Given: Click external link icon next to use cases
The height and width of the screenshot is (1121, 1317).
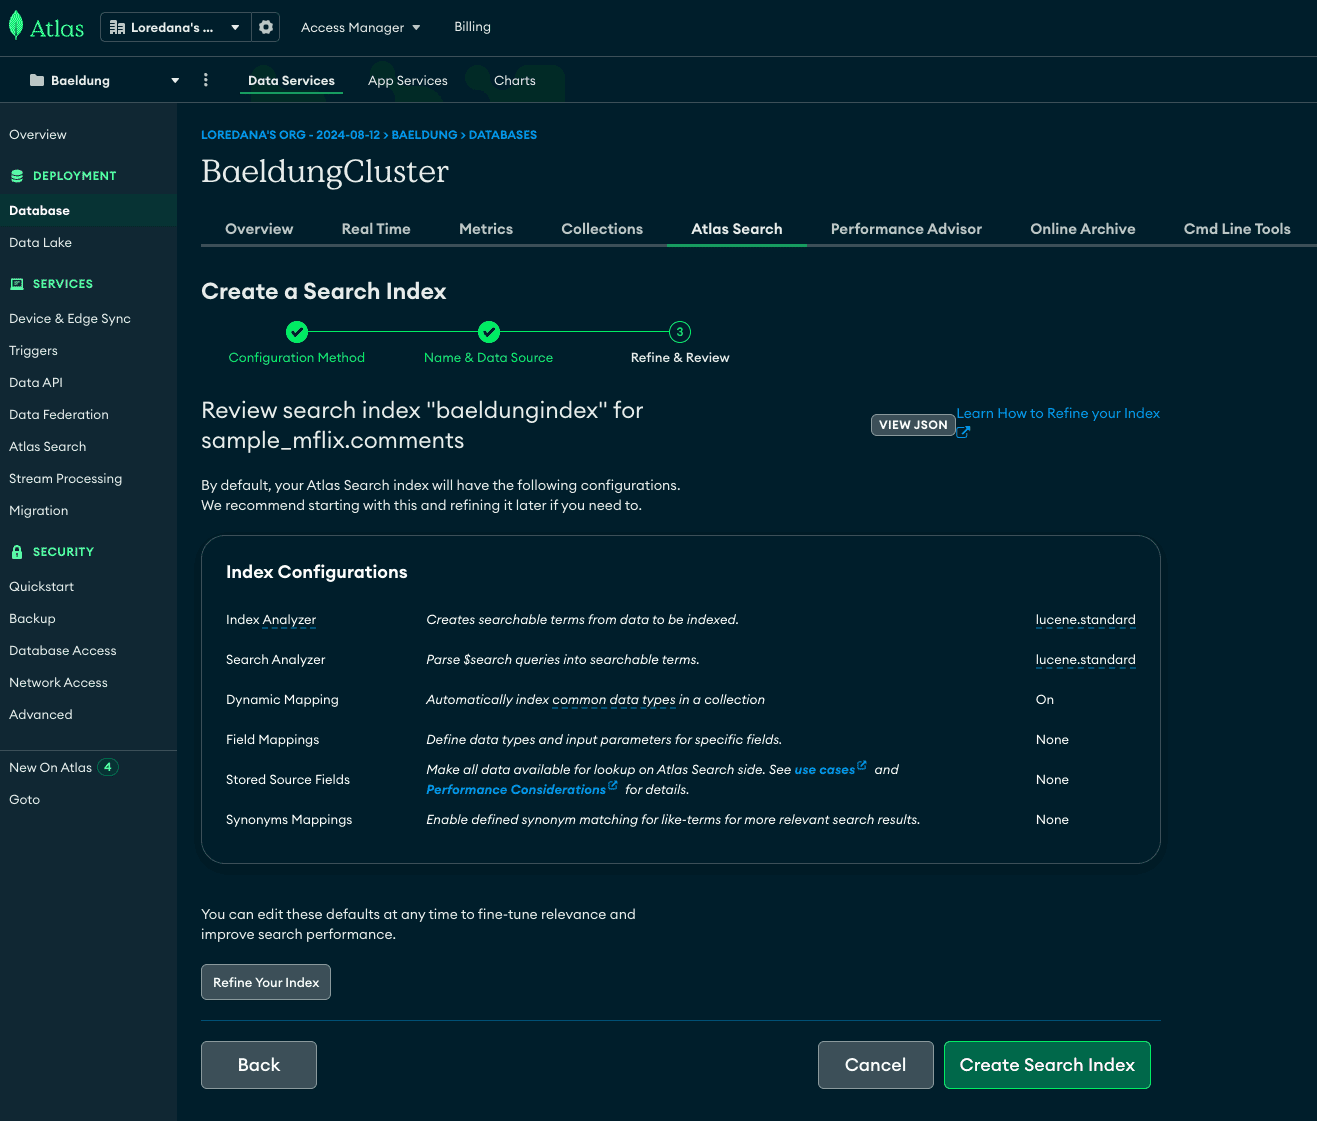Looking at the screenshot, I should 862,766.
